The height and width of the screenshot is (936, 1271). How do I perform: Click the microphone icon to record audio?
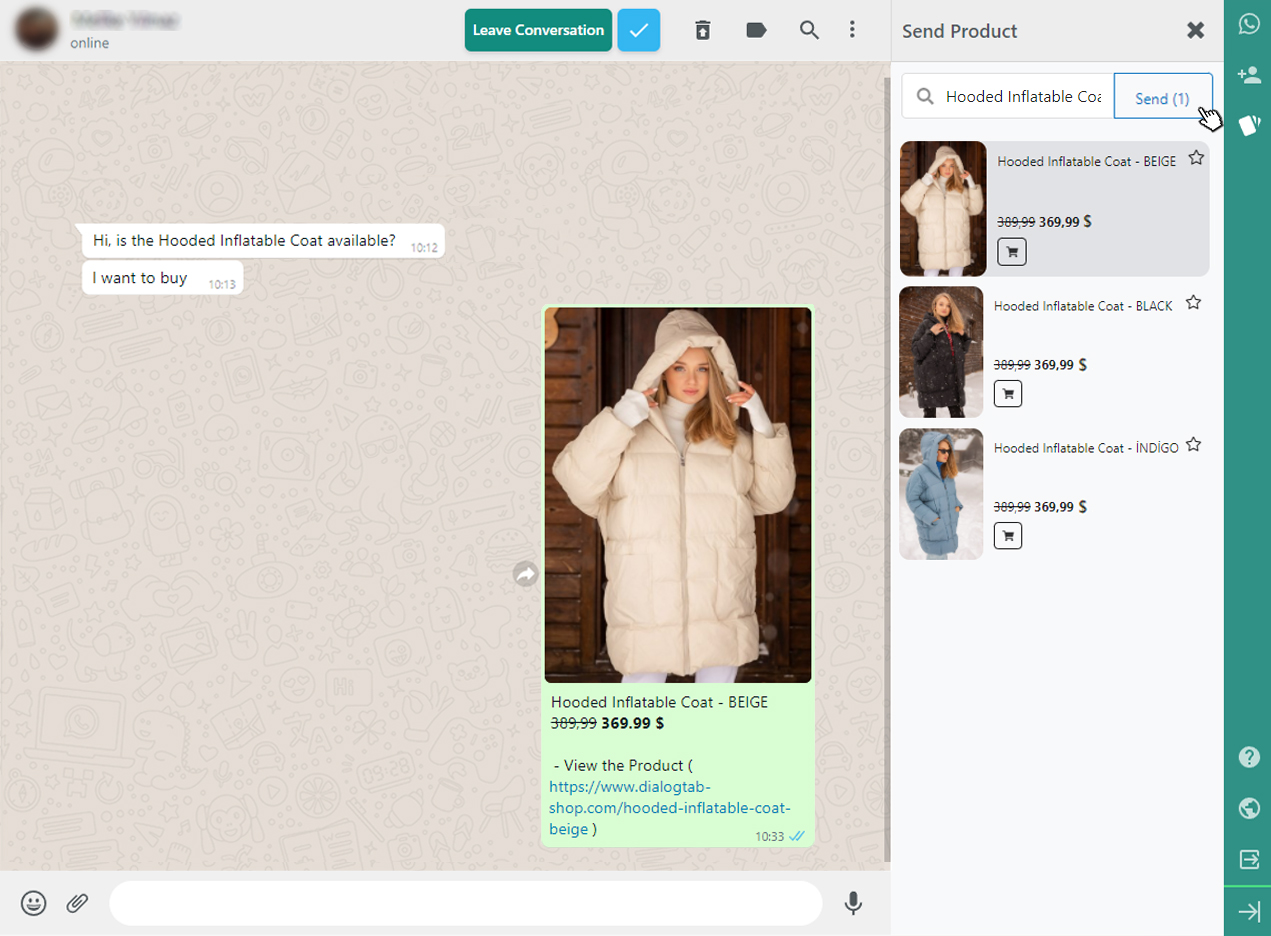pyautogui.click(x=853, y=903)
